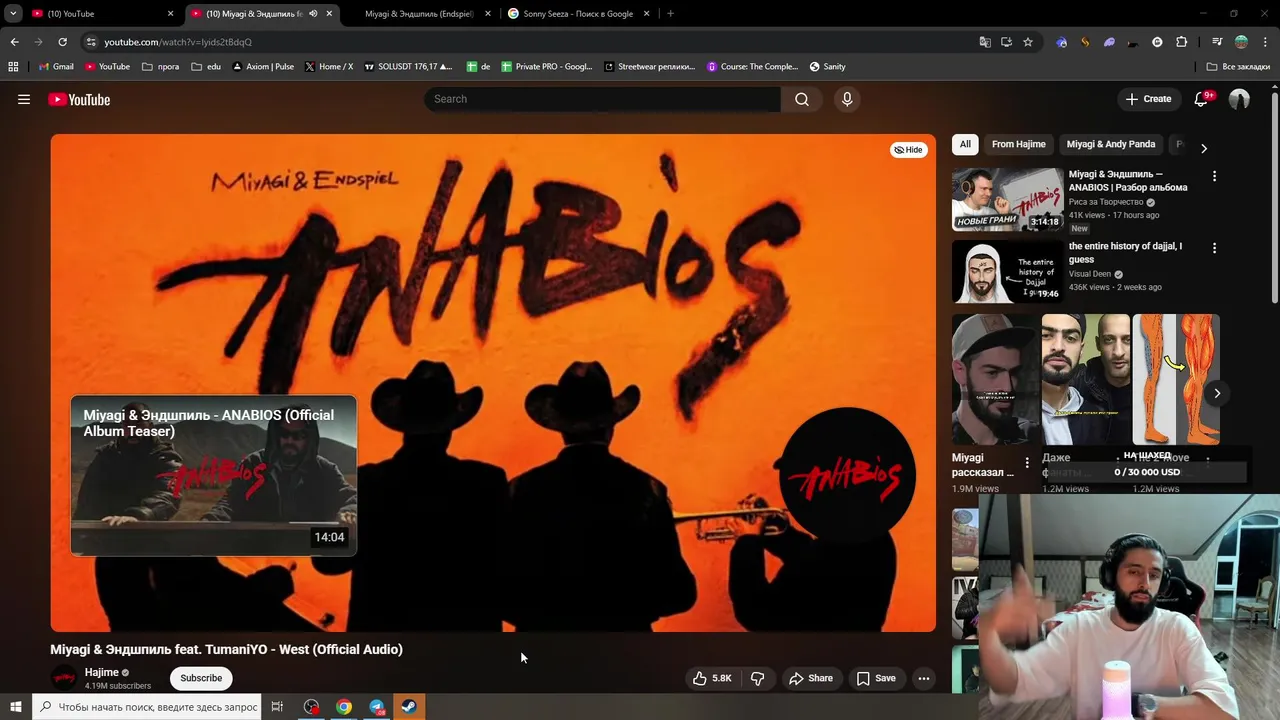Open the Chrome profile avatar

(x=1241, y=42)
